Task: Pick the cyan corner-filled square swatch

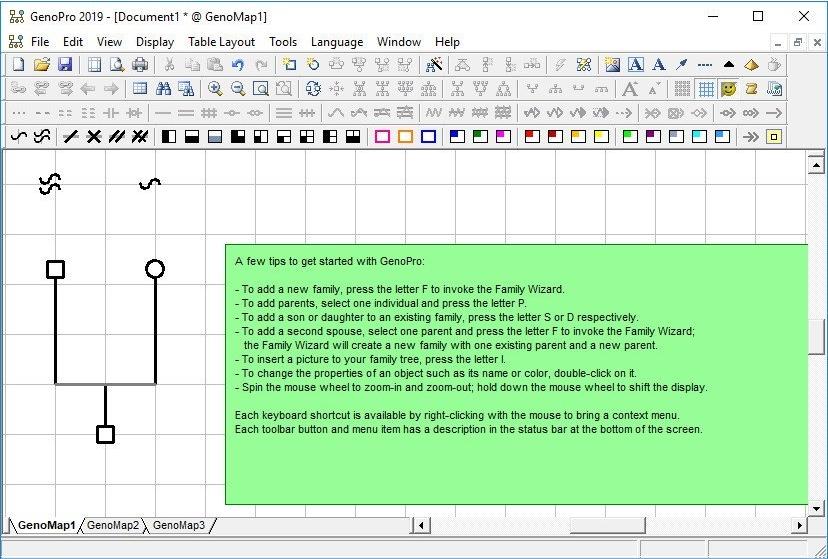Action: pos(699,137)
